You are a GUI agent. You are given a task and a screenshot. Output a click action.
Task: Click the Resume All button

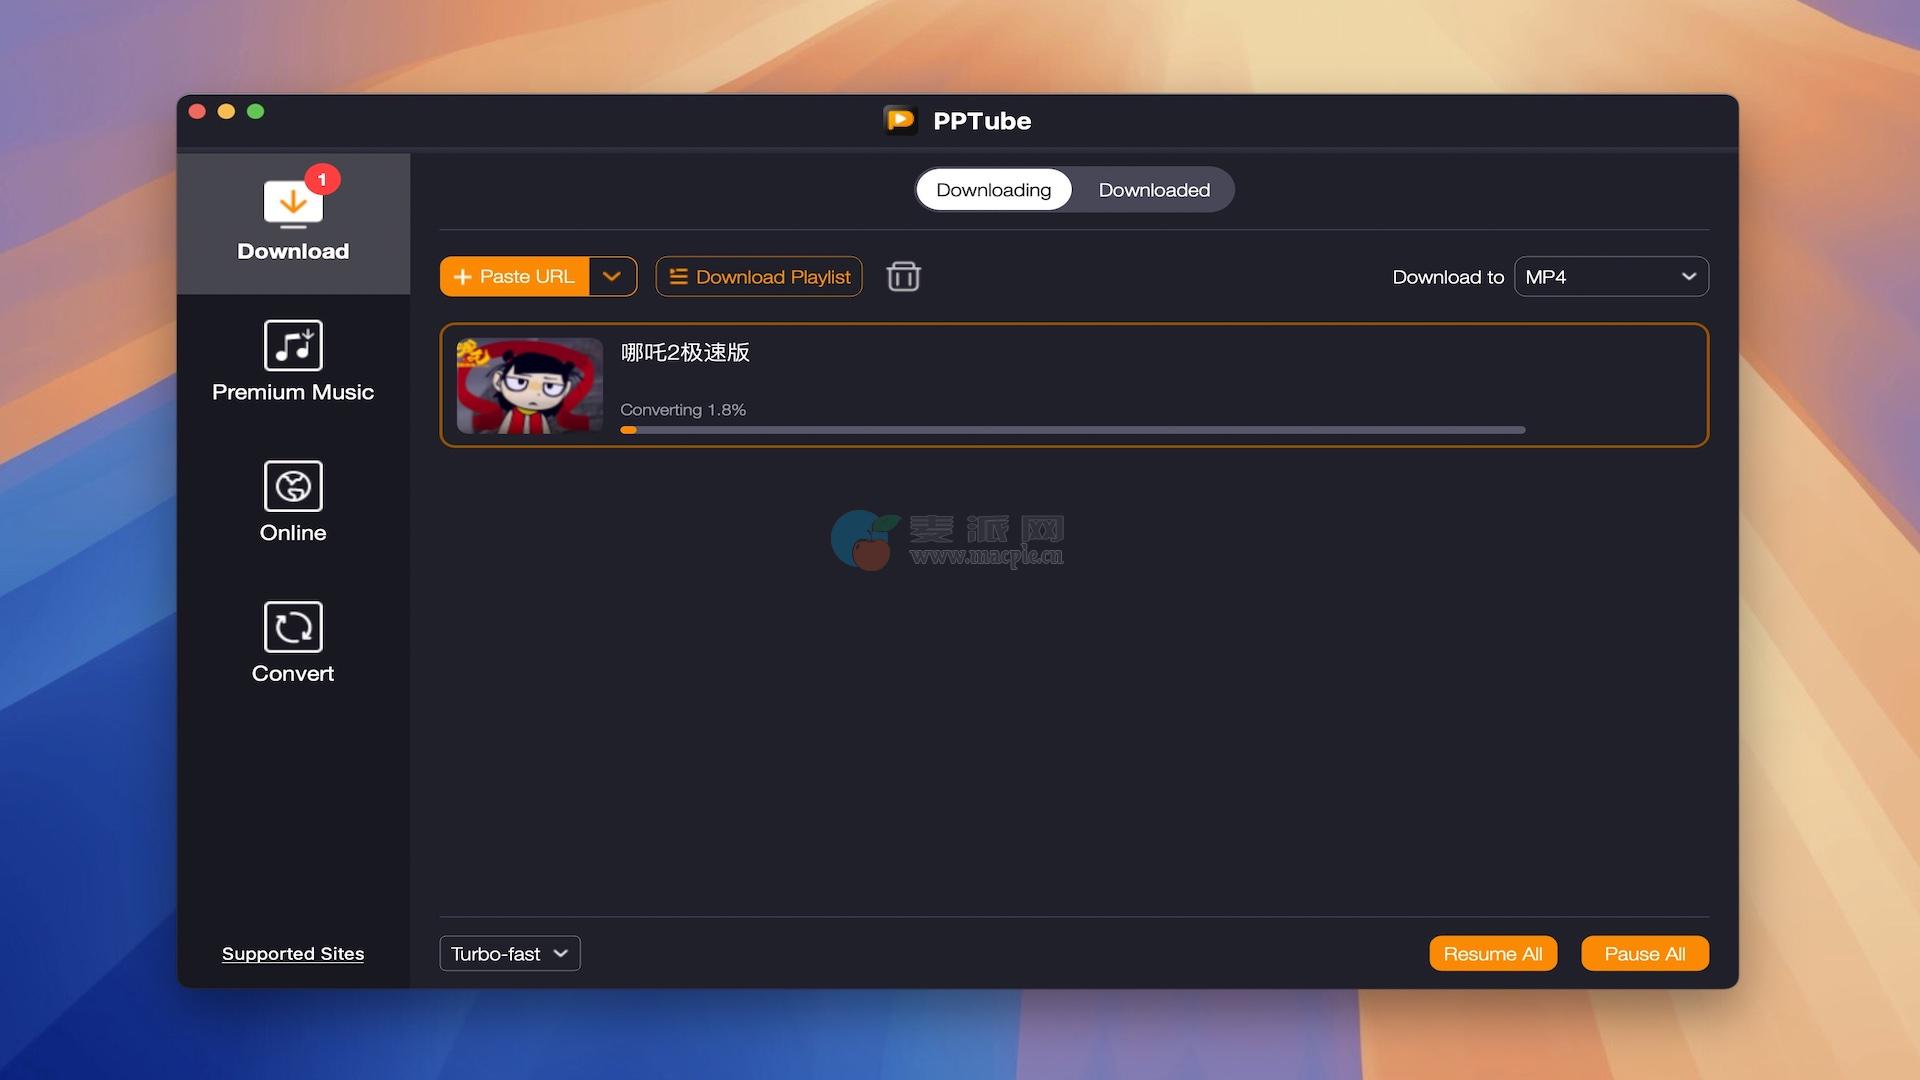[1493, 953]
